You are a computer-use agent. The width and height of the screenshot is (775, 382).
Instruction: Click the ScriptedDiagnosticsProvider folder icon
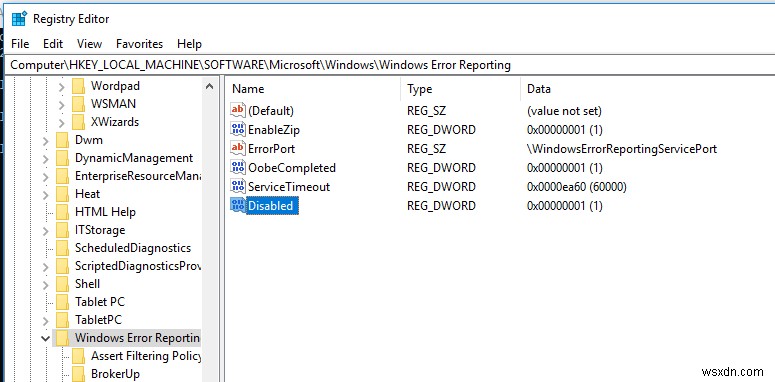(63, 266)
